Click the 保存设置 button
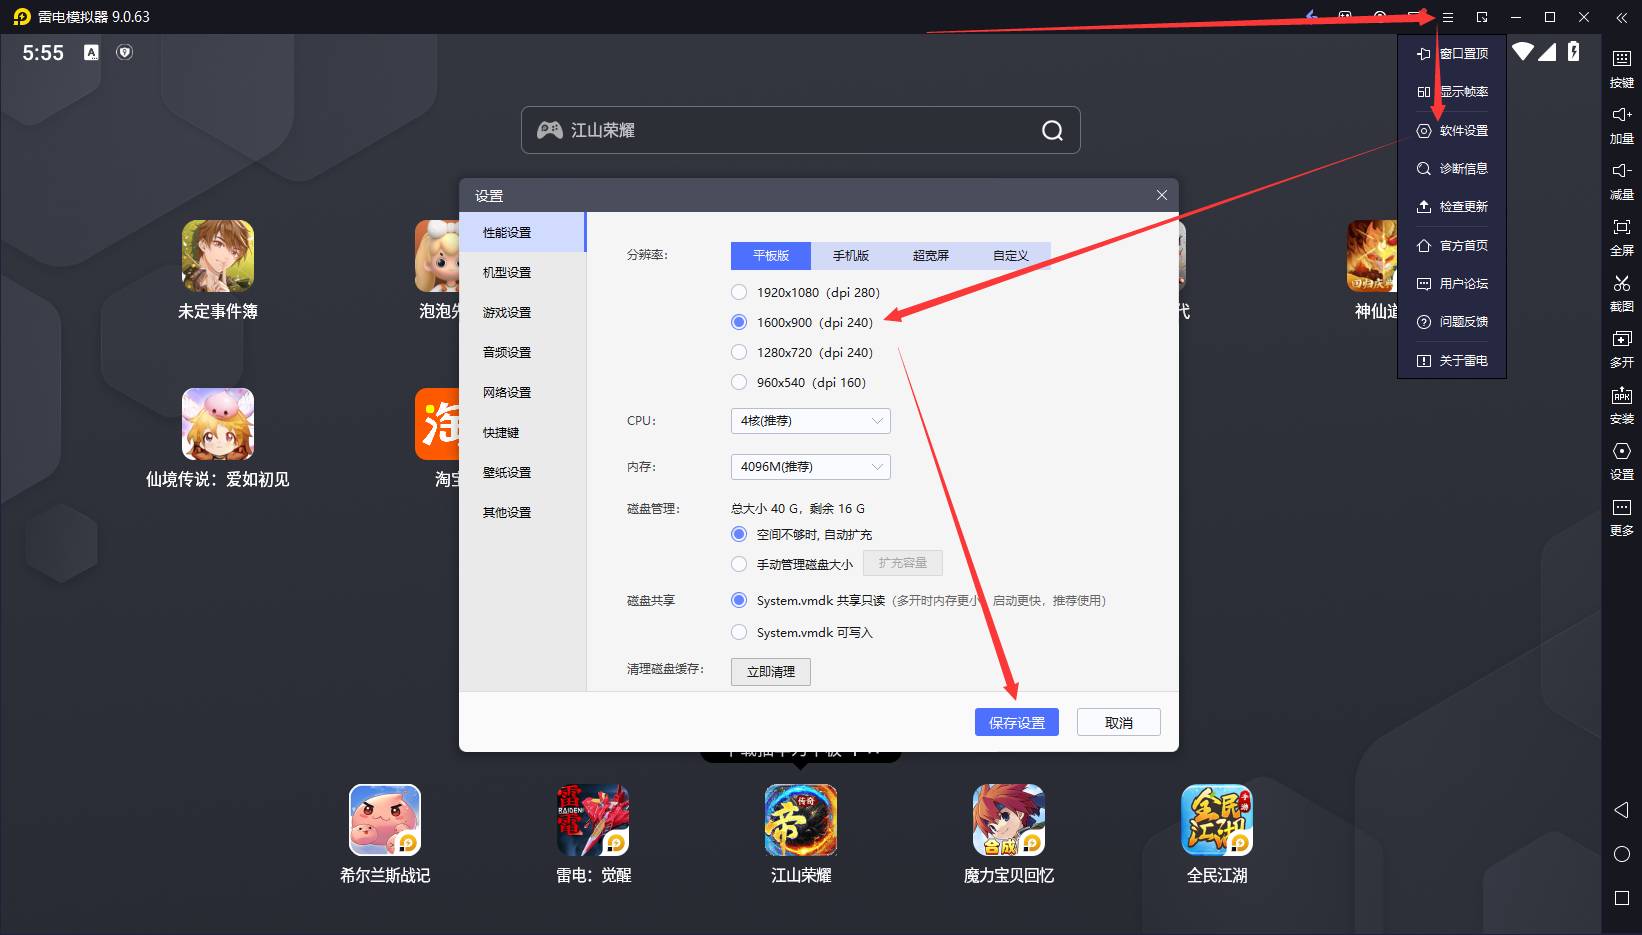Screen dimensions: 1642x935 pyautogui.click(x=1016, y=723)
